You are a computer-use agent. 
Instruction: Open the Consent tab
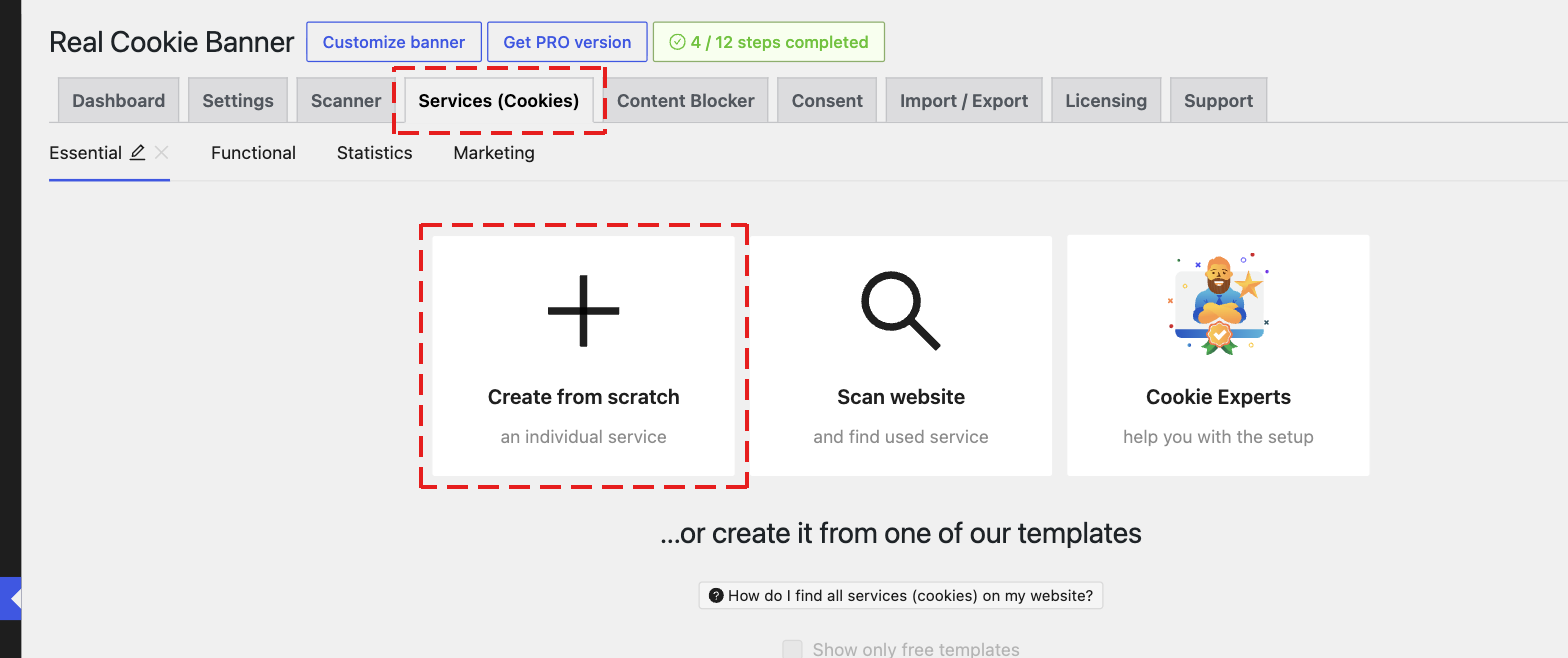coord(827,100)
